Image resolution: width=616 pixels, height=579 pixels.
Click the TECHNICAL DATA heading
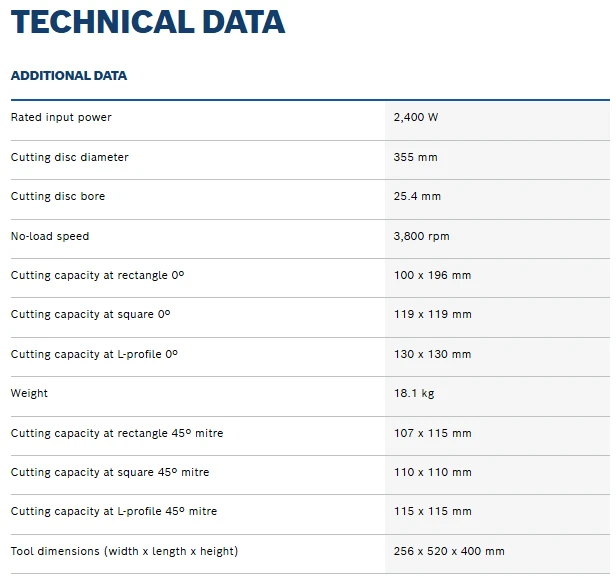coord(148,22)
